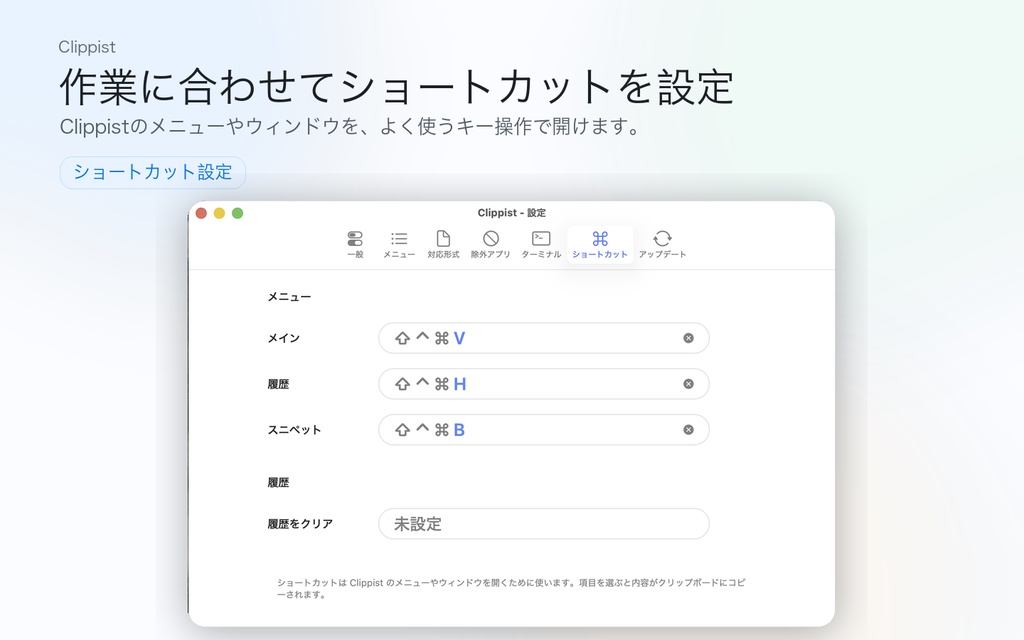Click the green zoom window button
This screenshot has height=640, width=1024.
coord(238,213)
